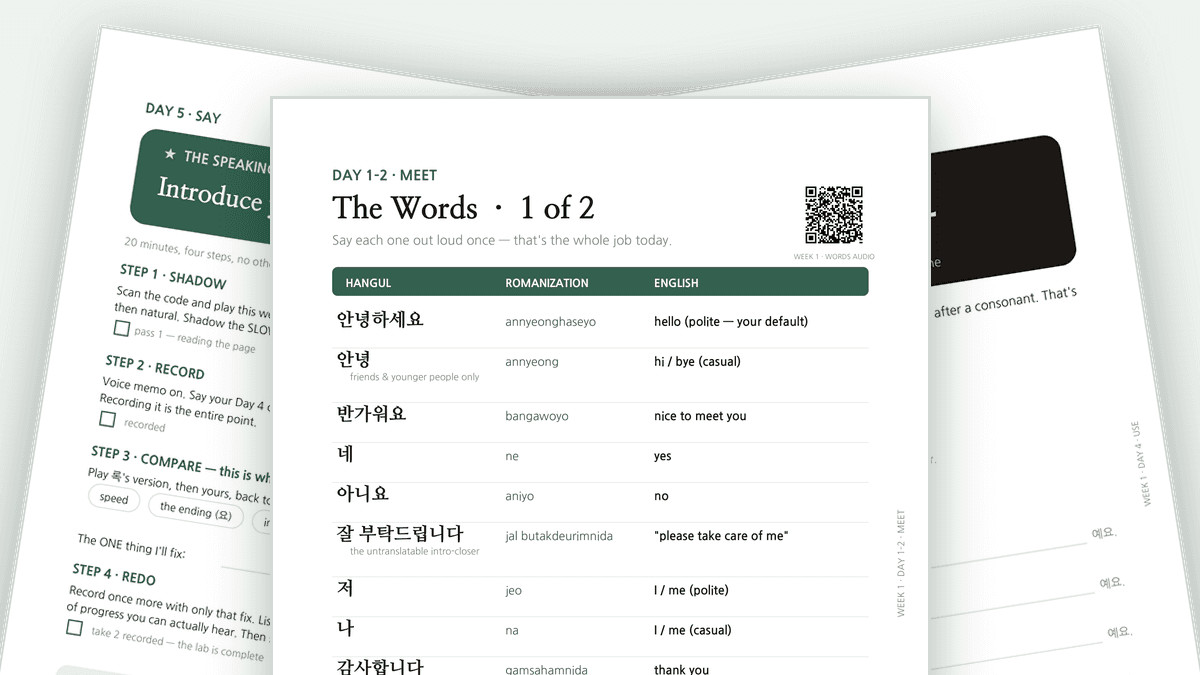Select the Hangul word 안녕
Screen dimensions: 1200x675
(x=354, y=360)
